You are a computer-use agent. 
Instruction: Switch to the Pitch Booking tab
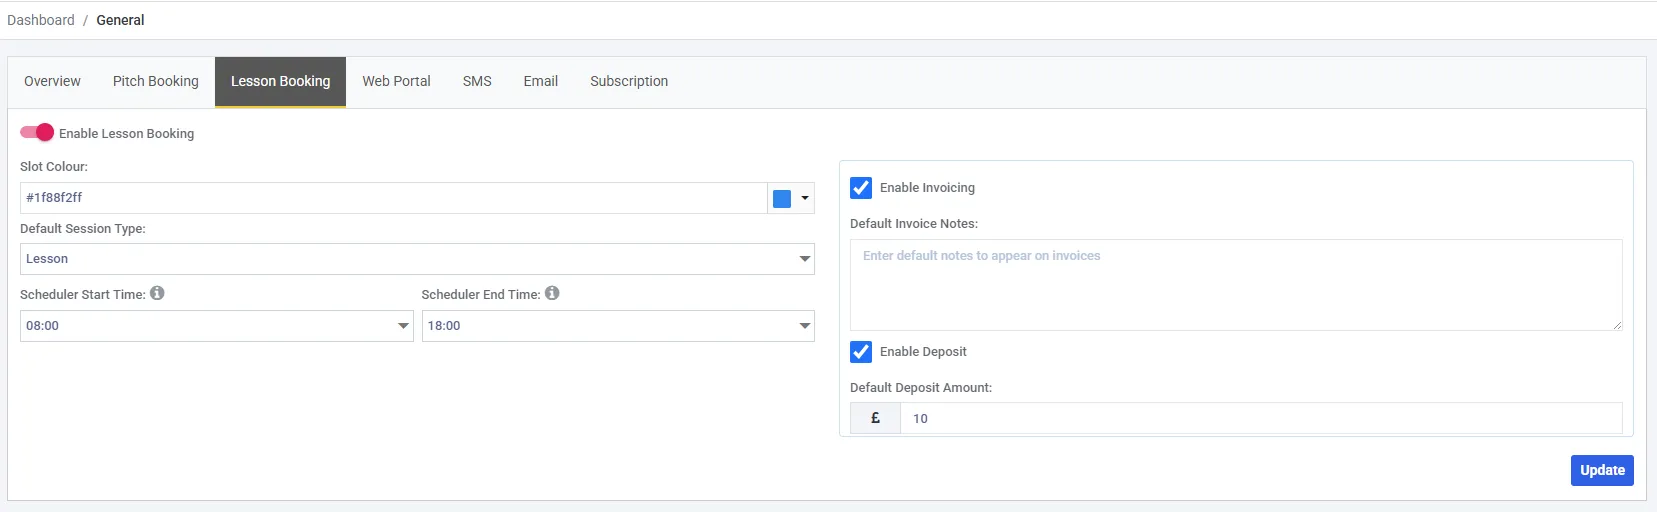156,81
